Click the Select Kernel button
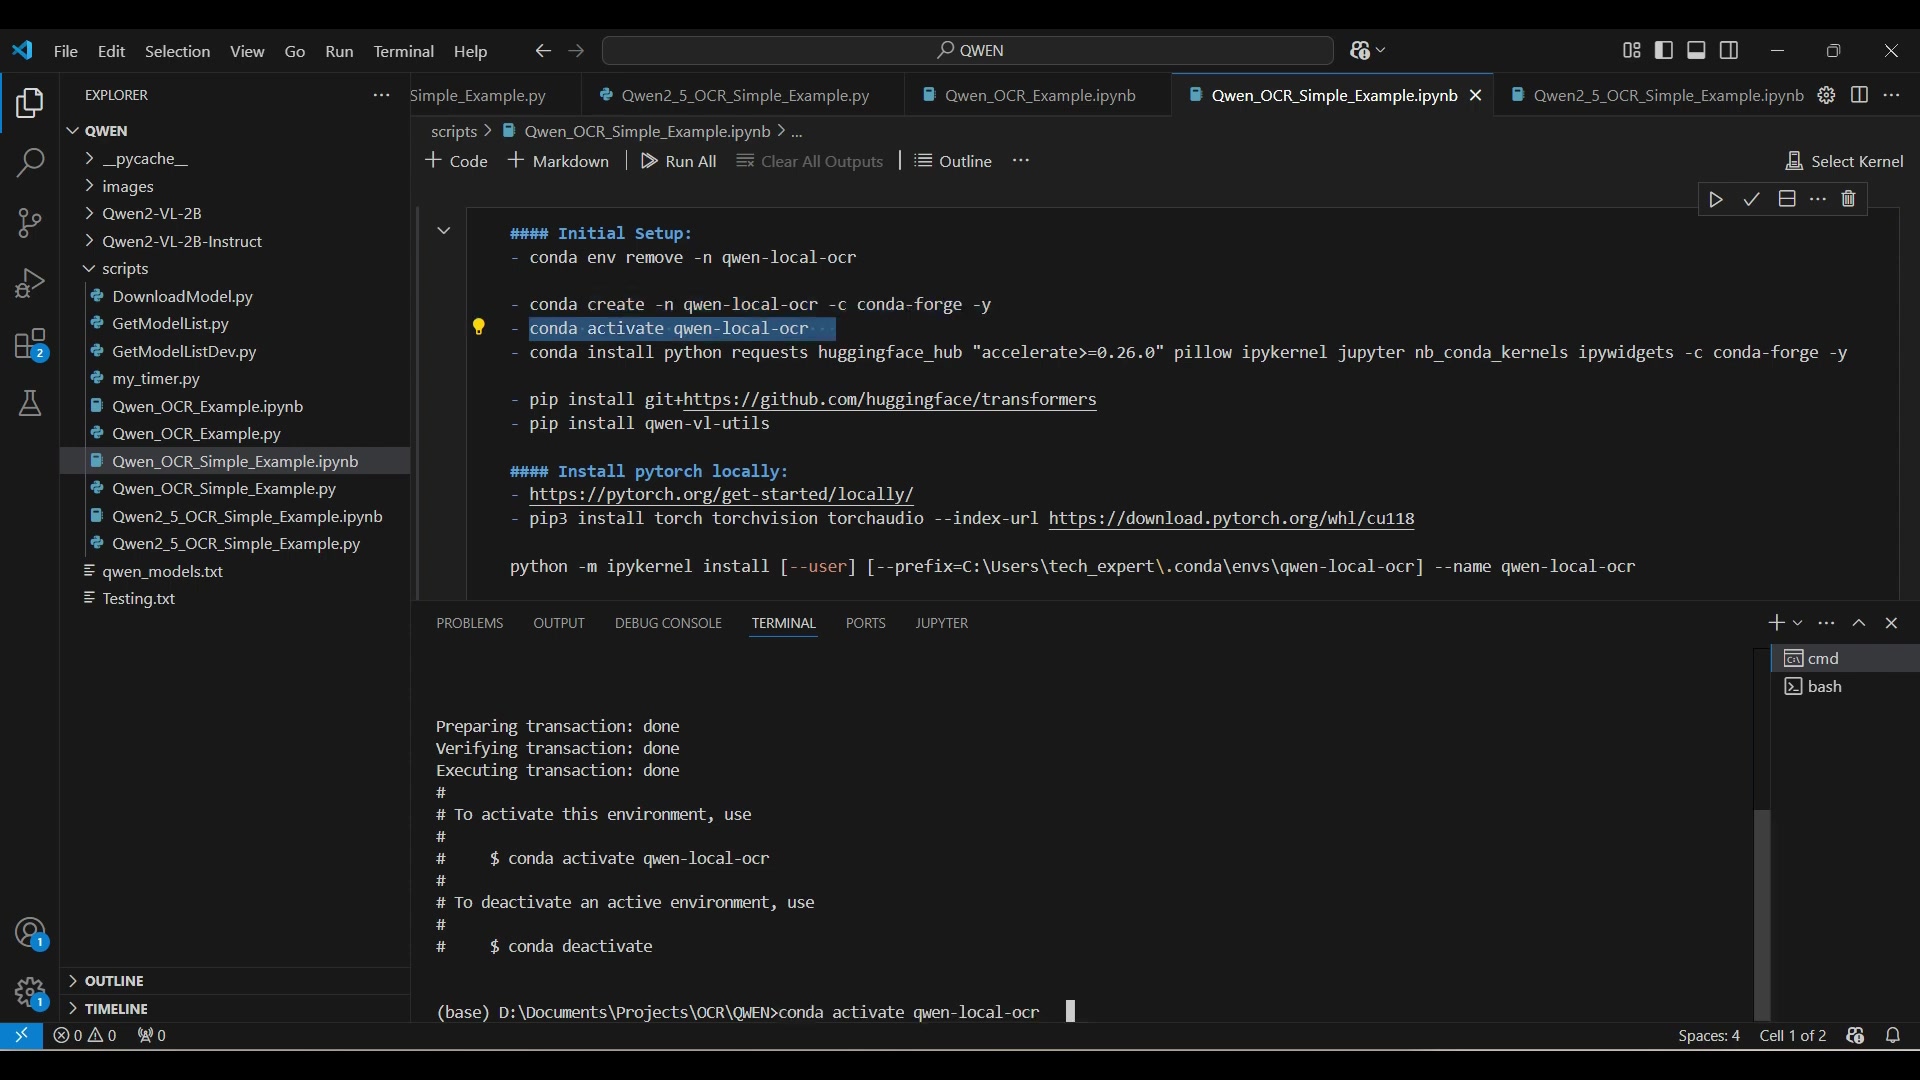Image resolution: width=1920 pixels, height=1080 pixels. click(x=1844, y=161)
